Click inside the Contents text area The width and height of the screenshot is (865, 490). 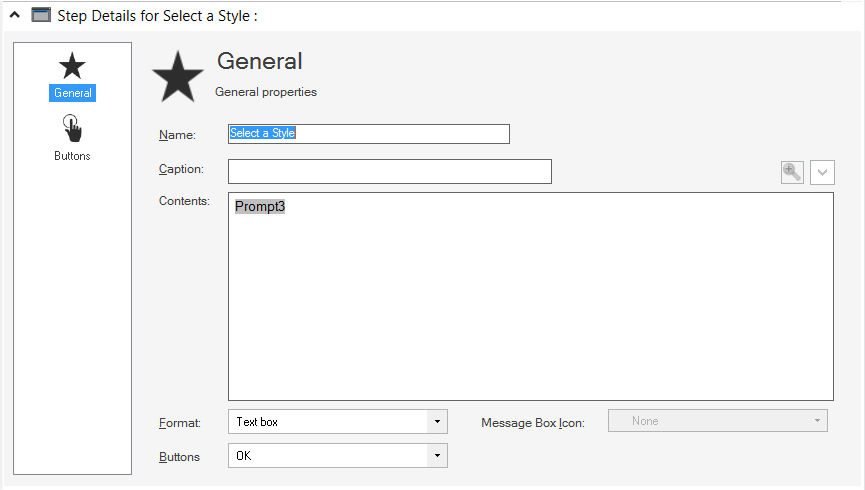531,296
